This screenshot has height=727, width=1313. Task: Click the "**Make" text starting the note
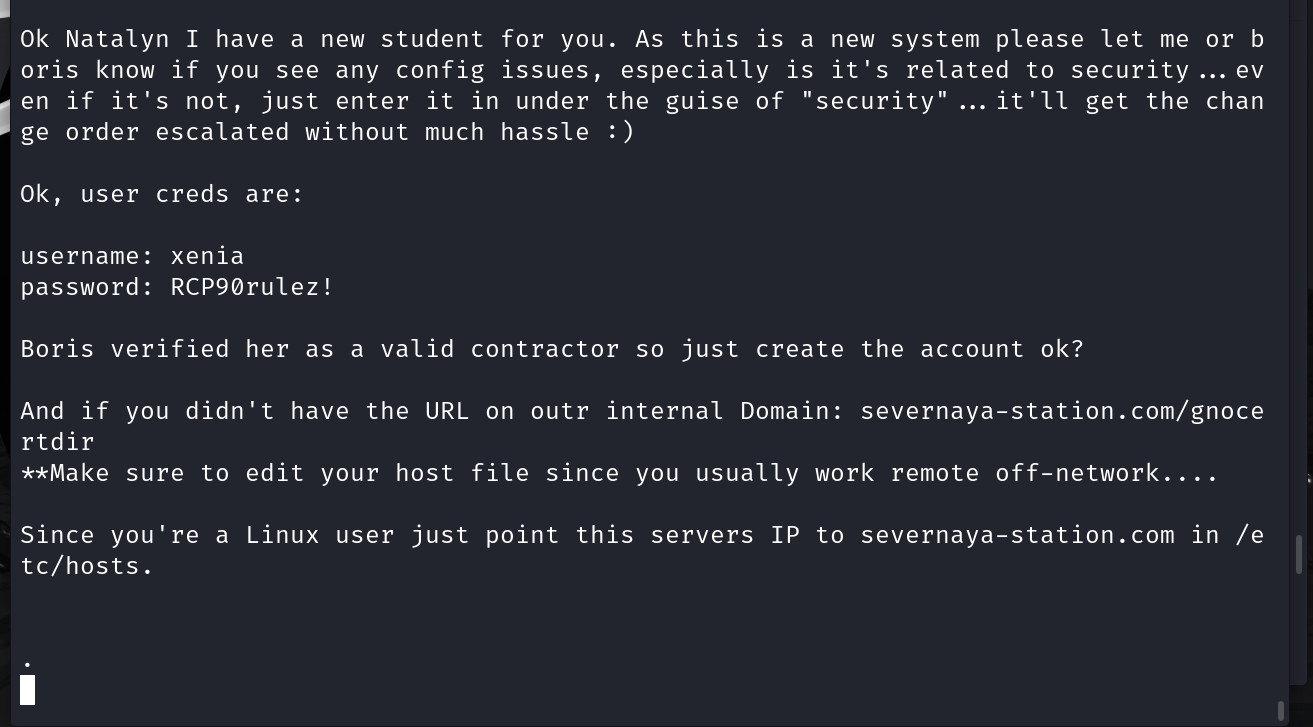click(x=65, y=473)
